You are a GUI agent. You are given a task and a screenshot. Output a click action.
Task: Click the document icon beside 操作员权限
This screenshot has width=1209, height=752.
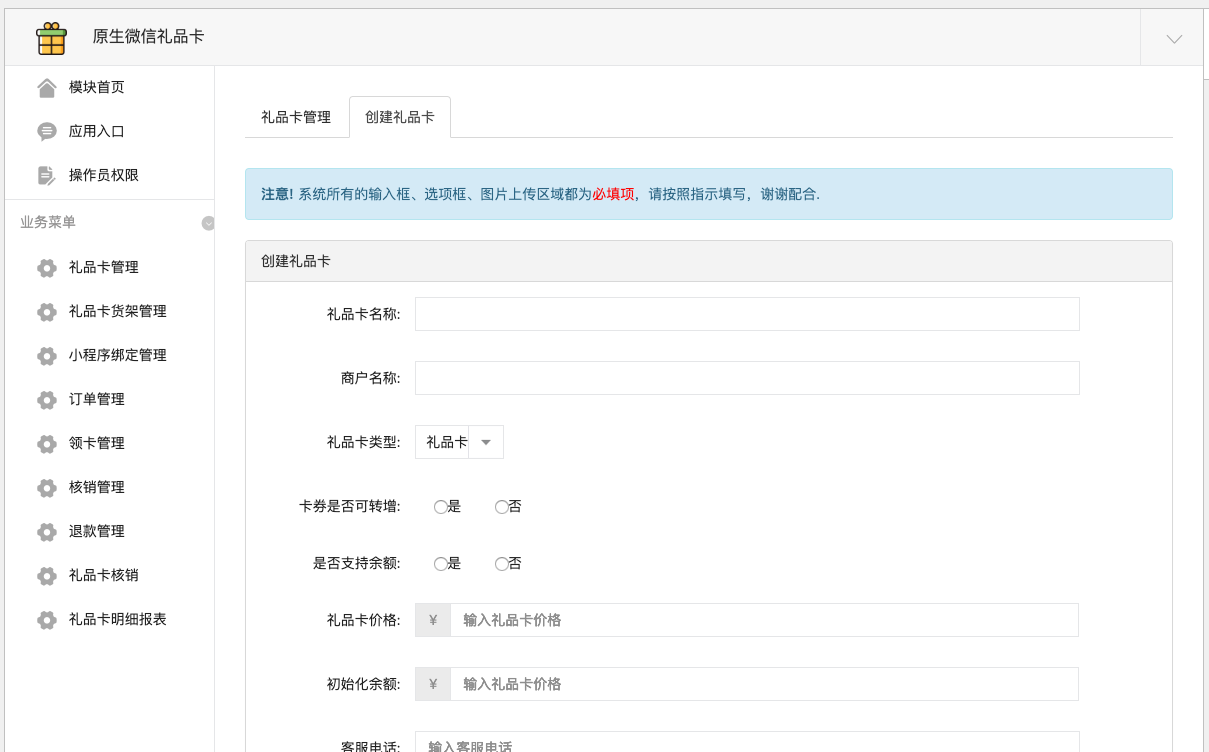pos(47,176)
